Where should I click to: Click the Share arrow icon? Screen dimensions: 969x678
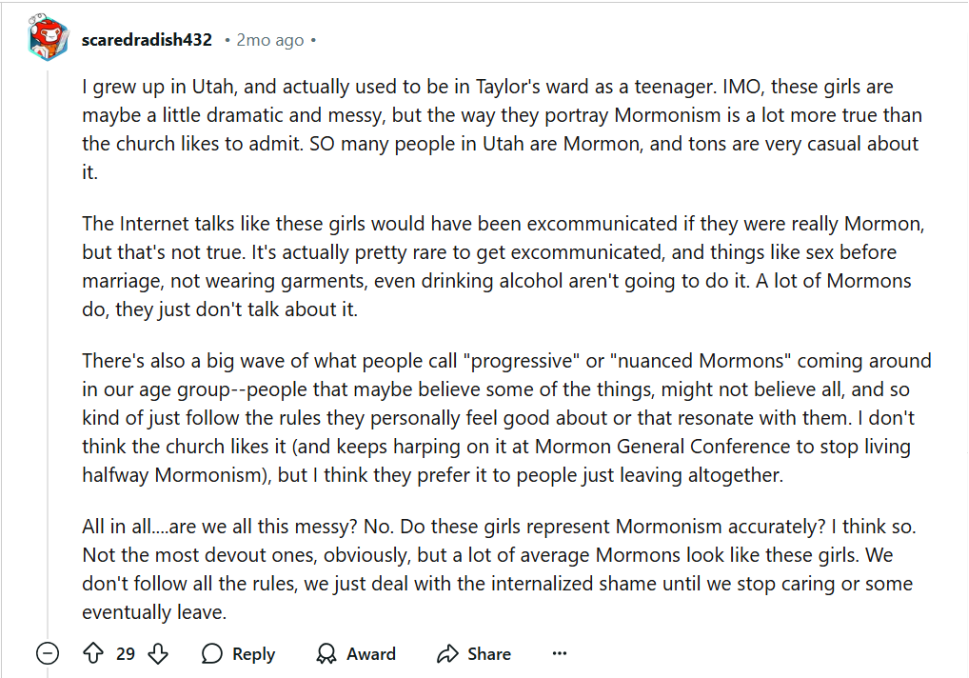pos(447,654)
